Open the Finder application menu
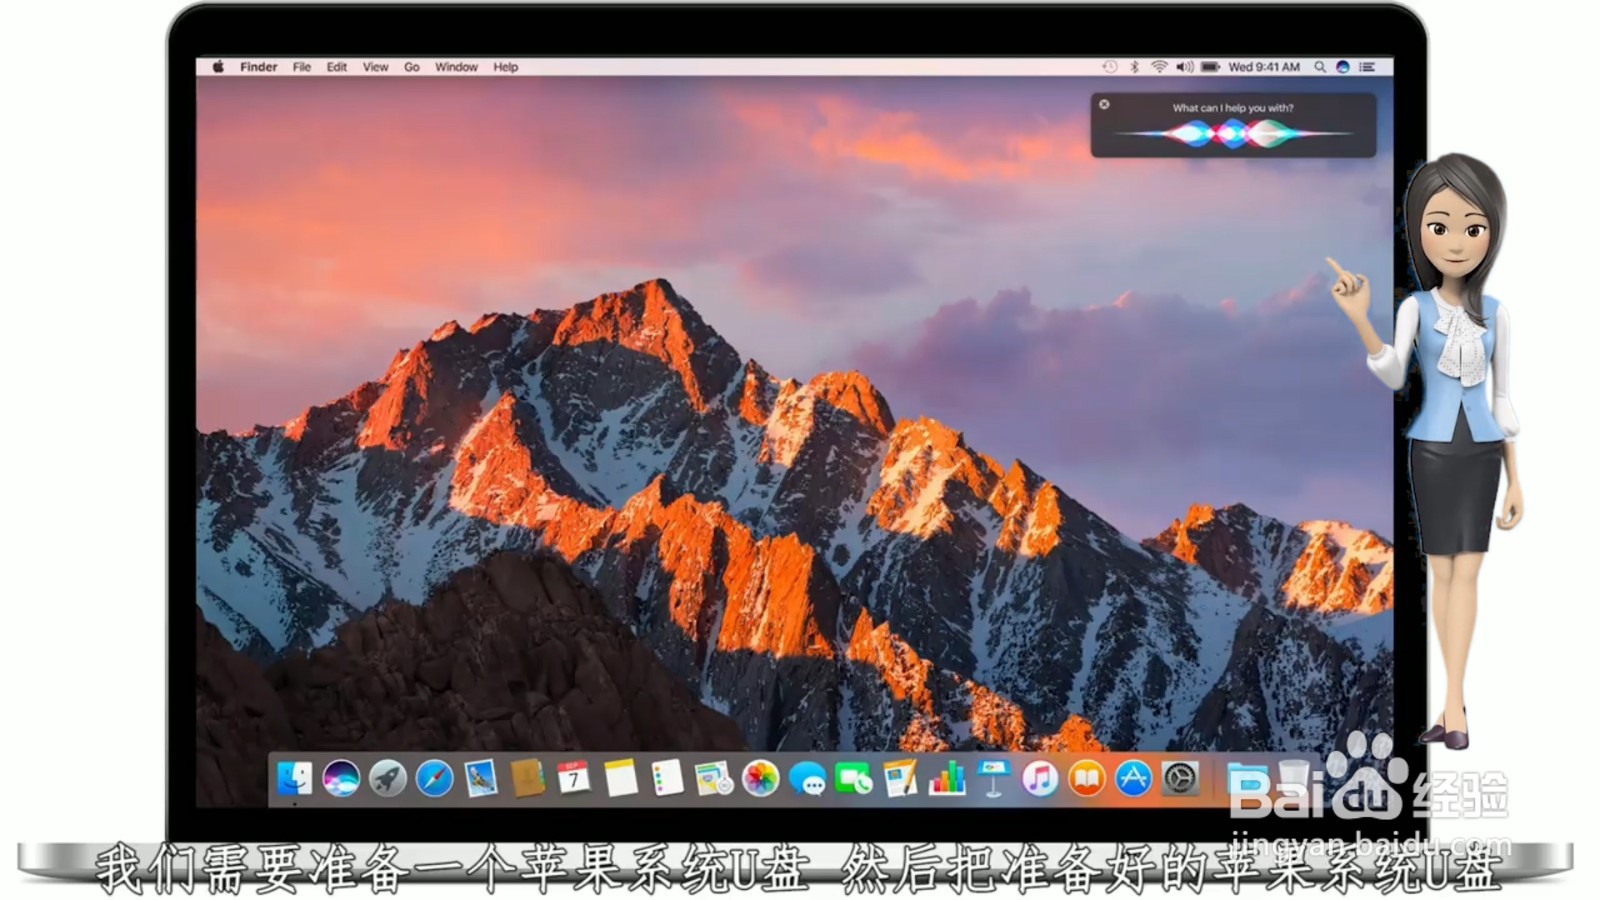This screenshot has width=1600, height=900. point(258,67)
